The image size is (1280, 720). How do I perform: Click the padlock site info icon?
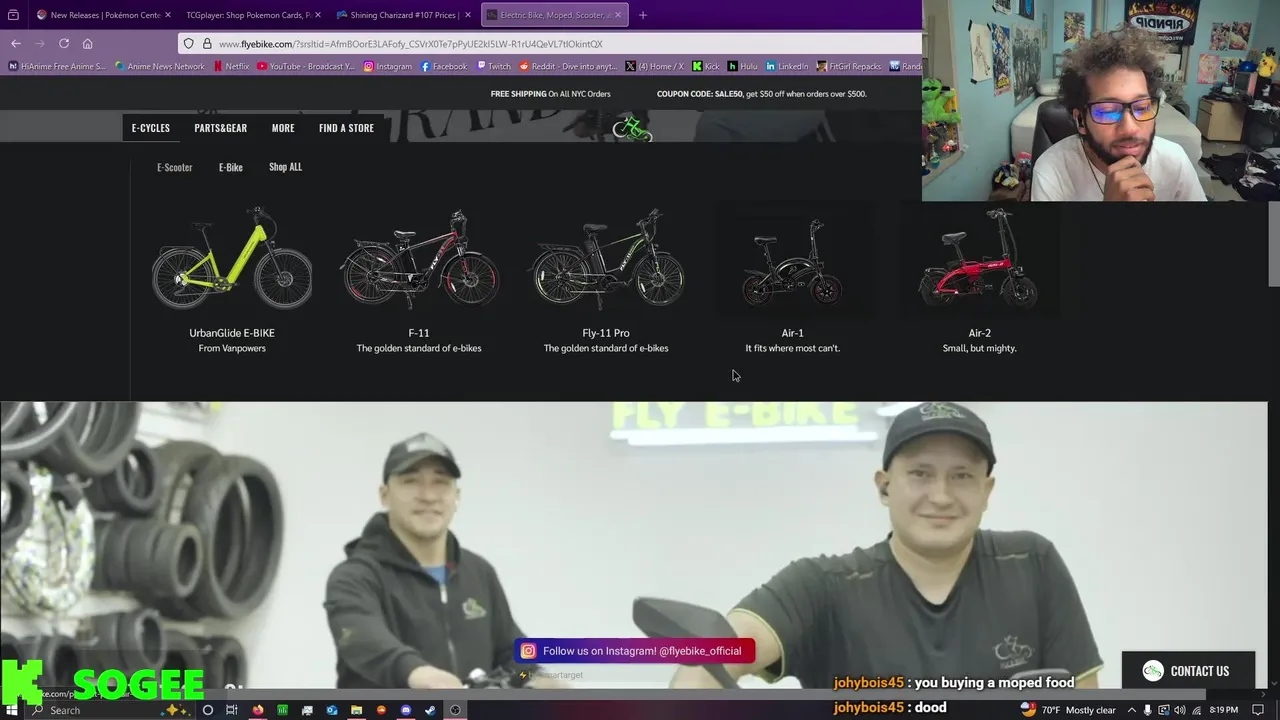coord(207,43)
